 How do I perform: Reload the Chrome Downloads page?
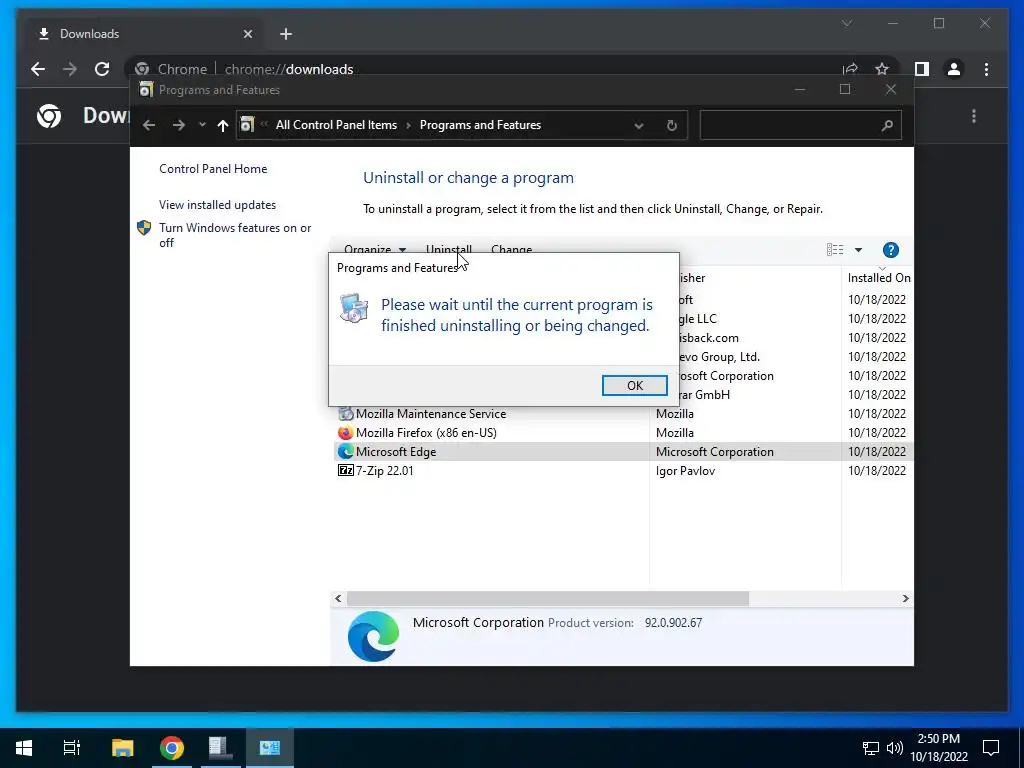(102, 69)
